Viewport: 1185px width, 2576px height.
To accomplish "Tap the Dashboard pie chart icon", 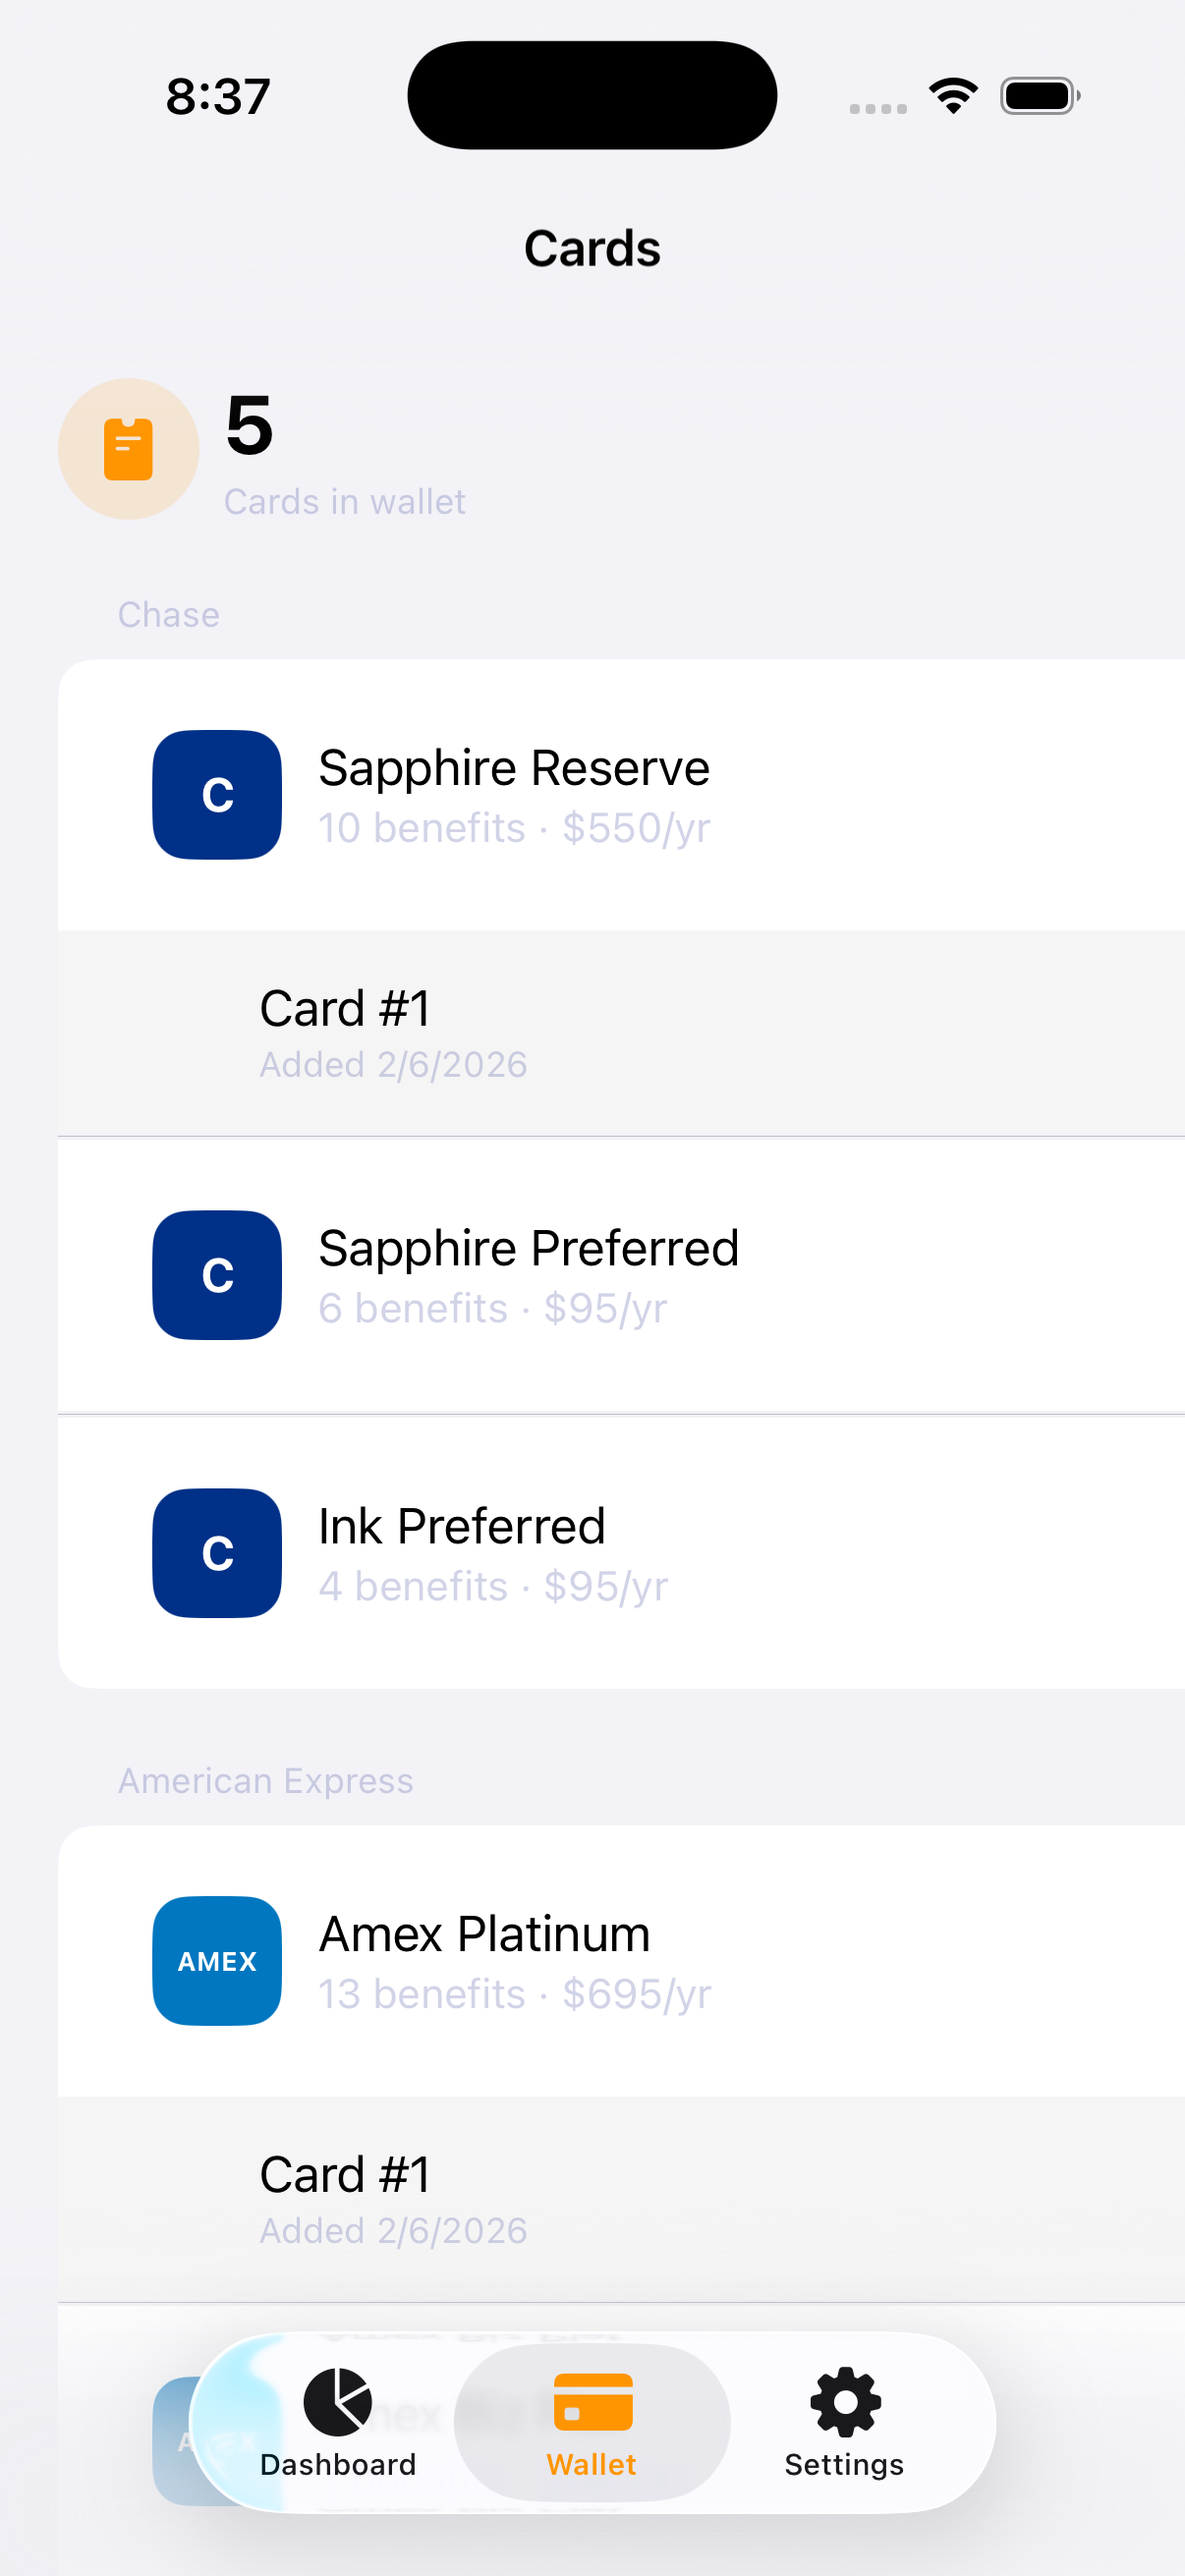I will pyautogui.click(x=338, y=2400).
